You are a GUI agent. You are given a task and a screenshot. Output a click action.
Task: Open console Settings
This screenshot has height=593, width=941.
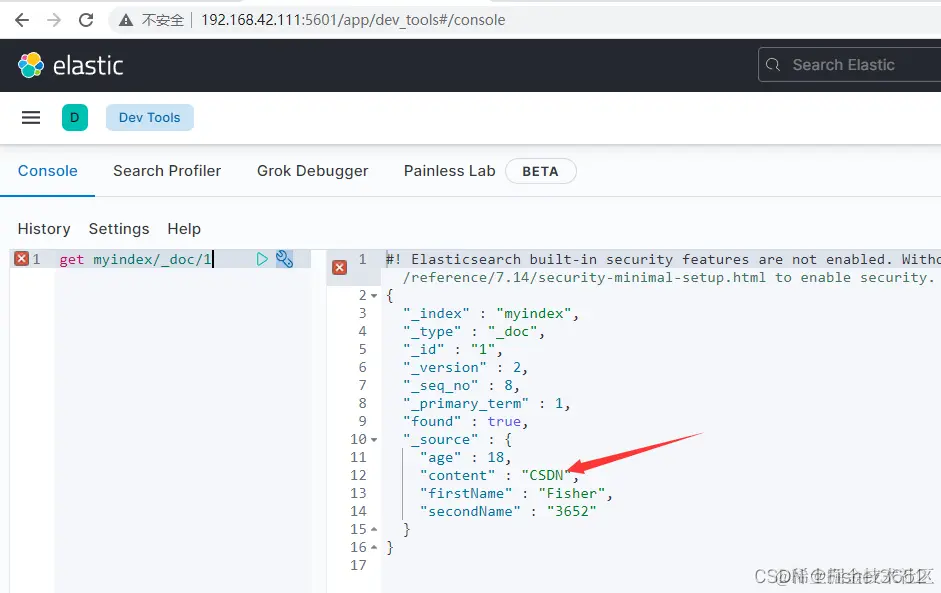tap(119, 229)
